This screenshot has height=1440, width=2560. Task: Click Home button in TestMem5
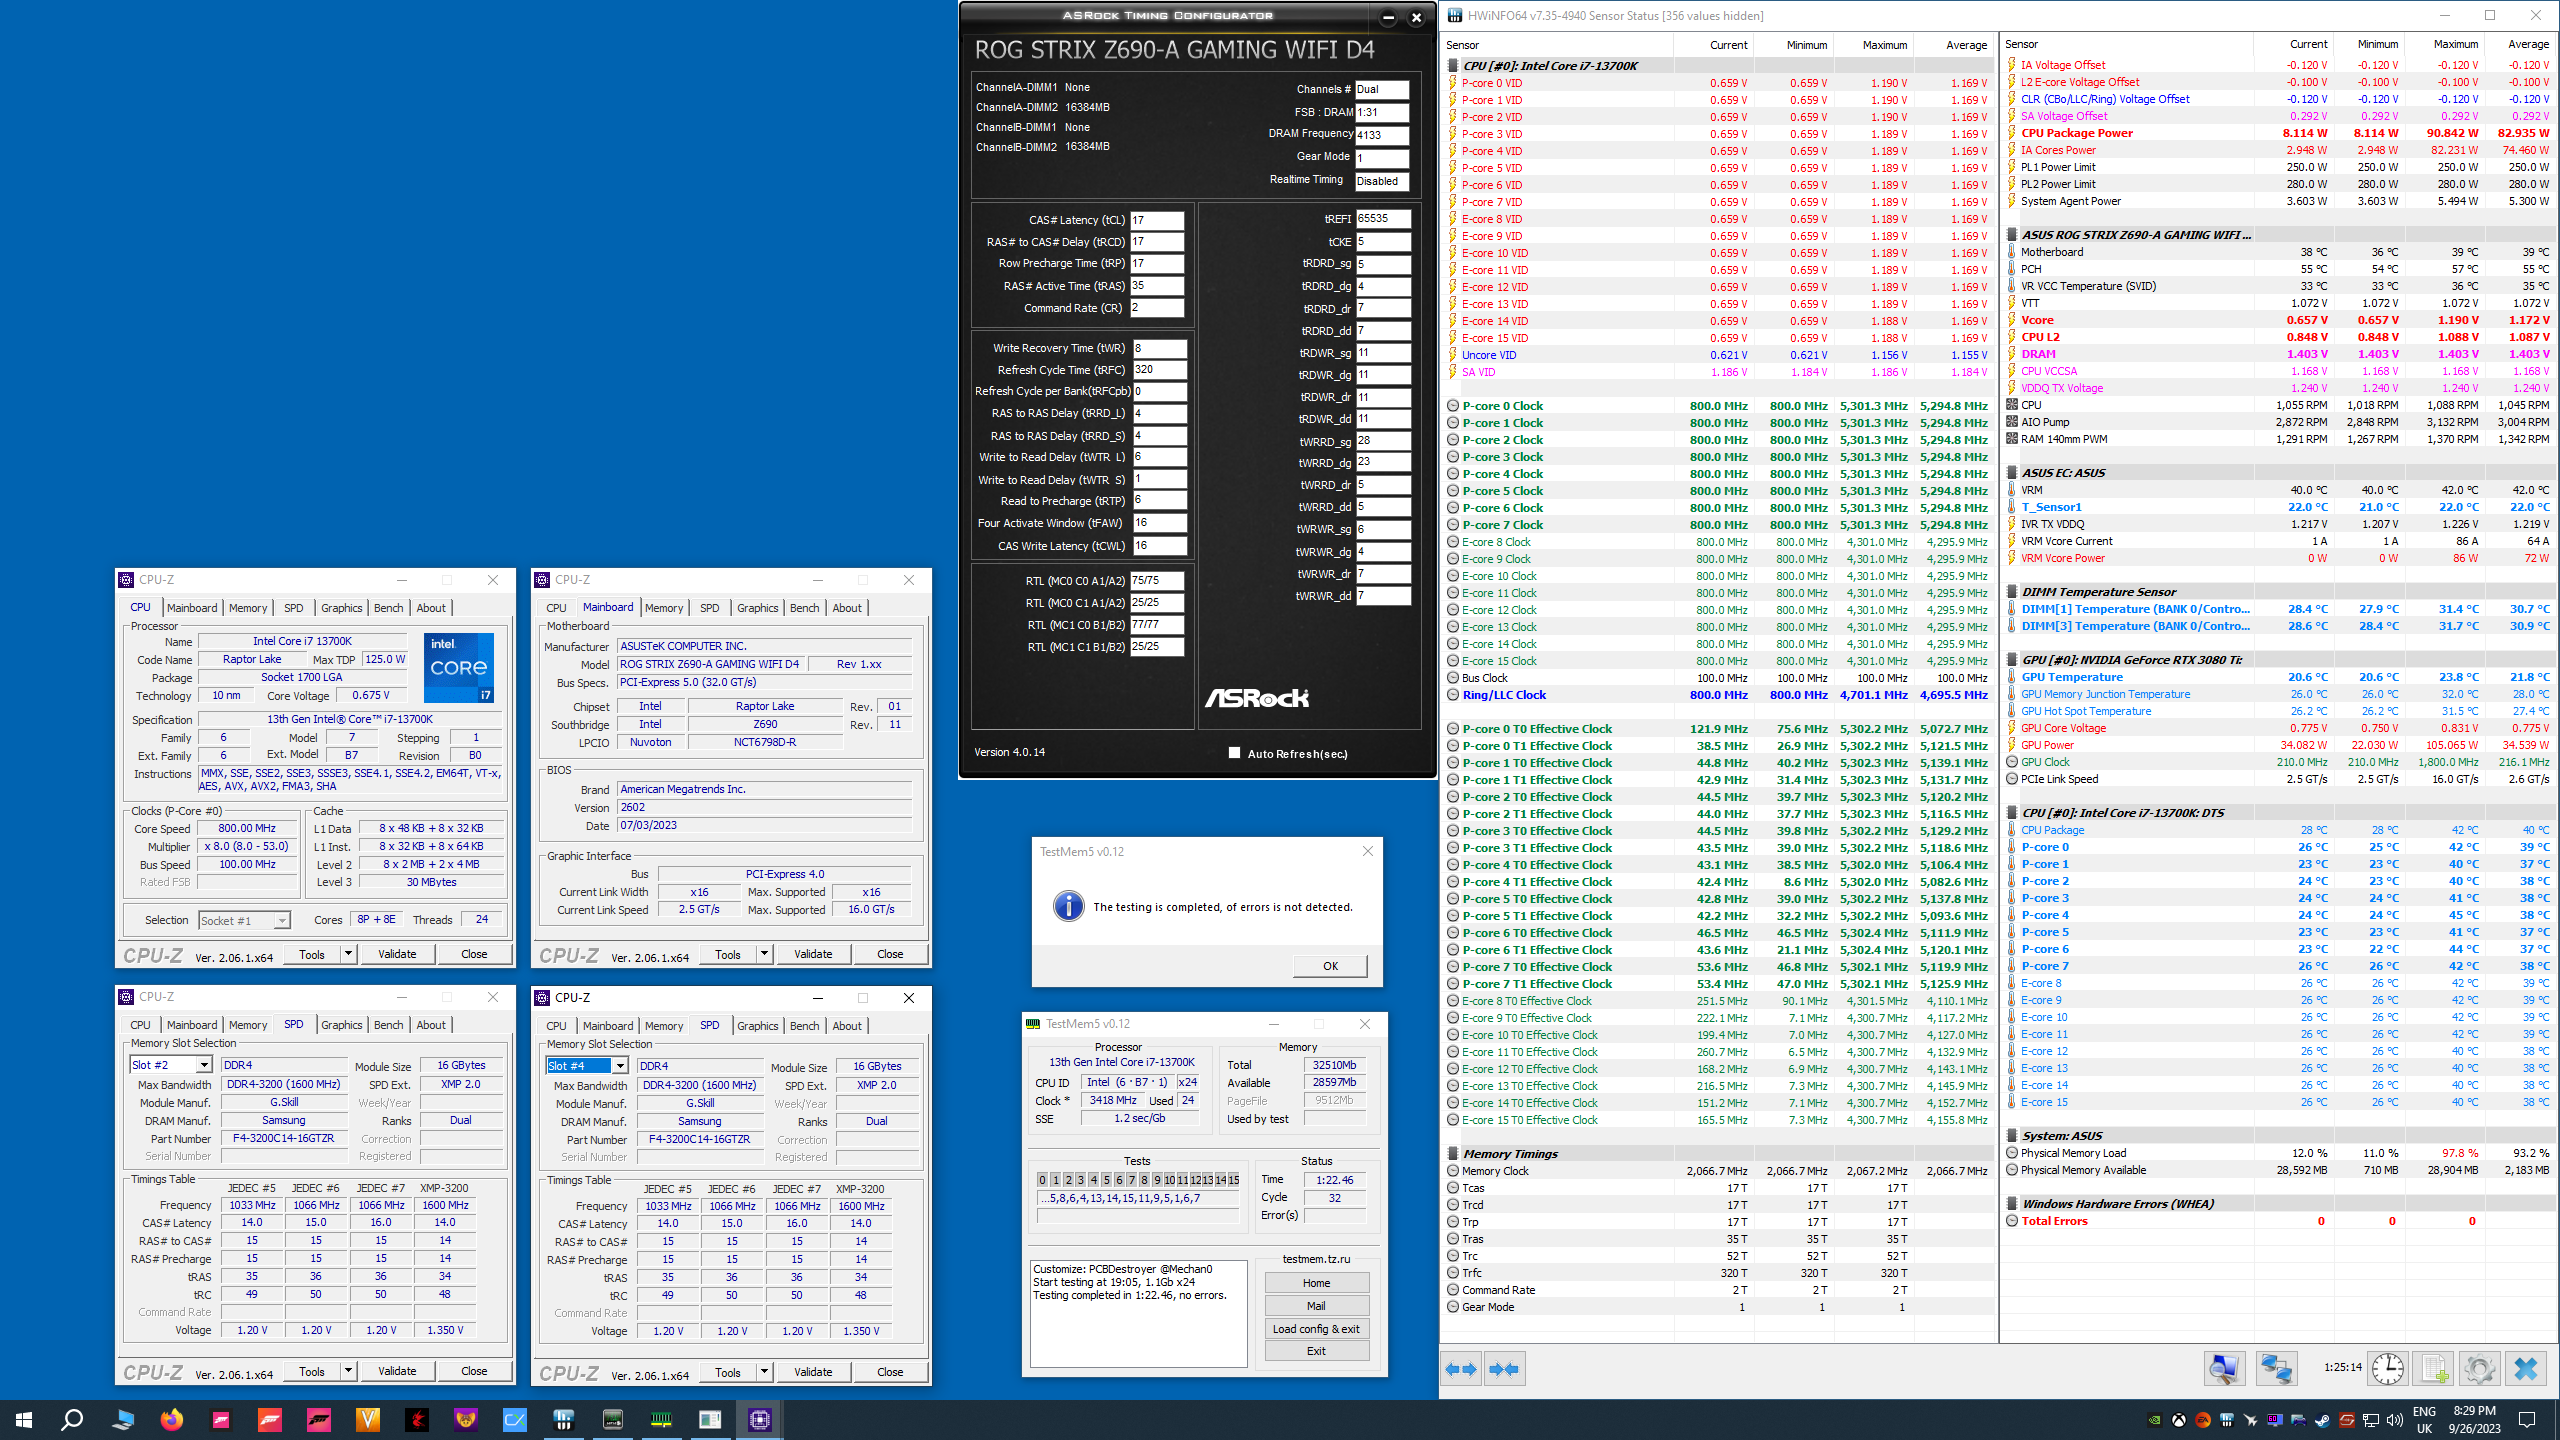click(x=1316, y=1283)
